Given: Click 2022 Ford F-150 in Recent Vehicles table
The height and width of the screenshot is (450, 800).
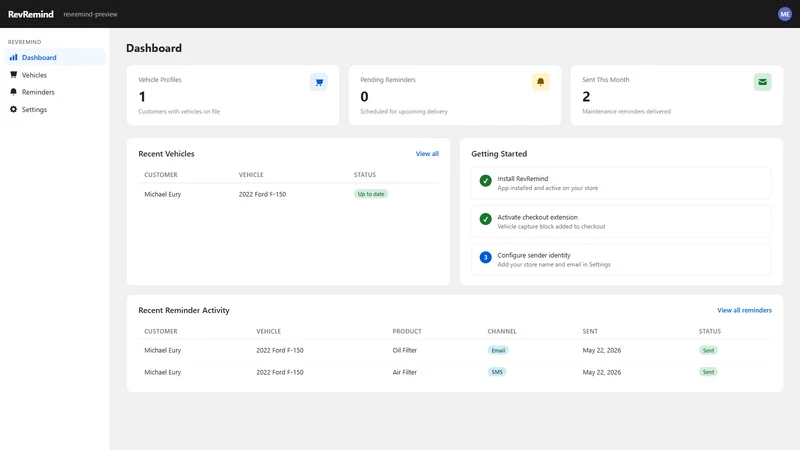Looking at the screenshot, I should pos(262,194).
